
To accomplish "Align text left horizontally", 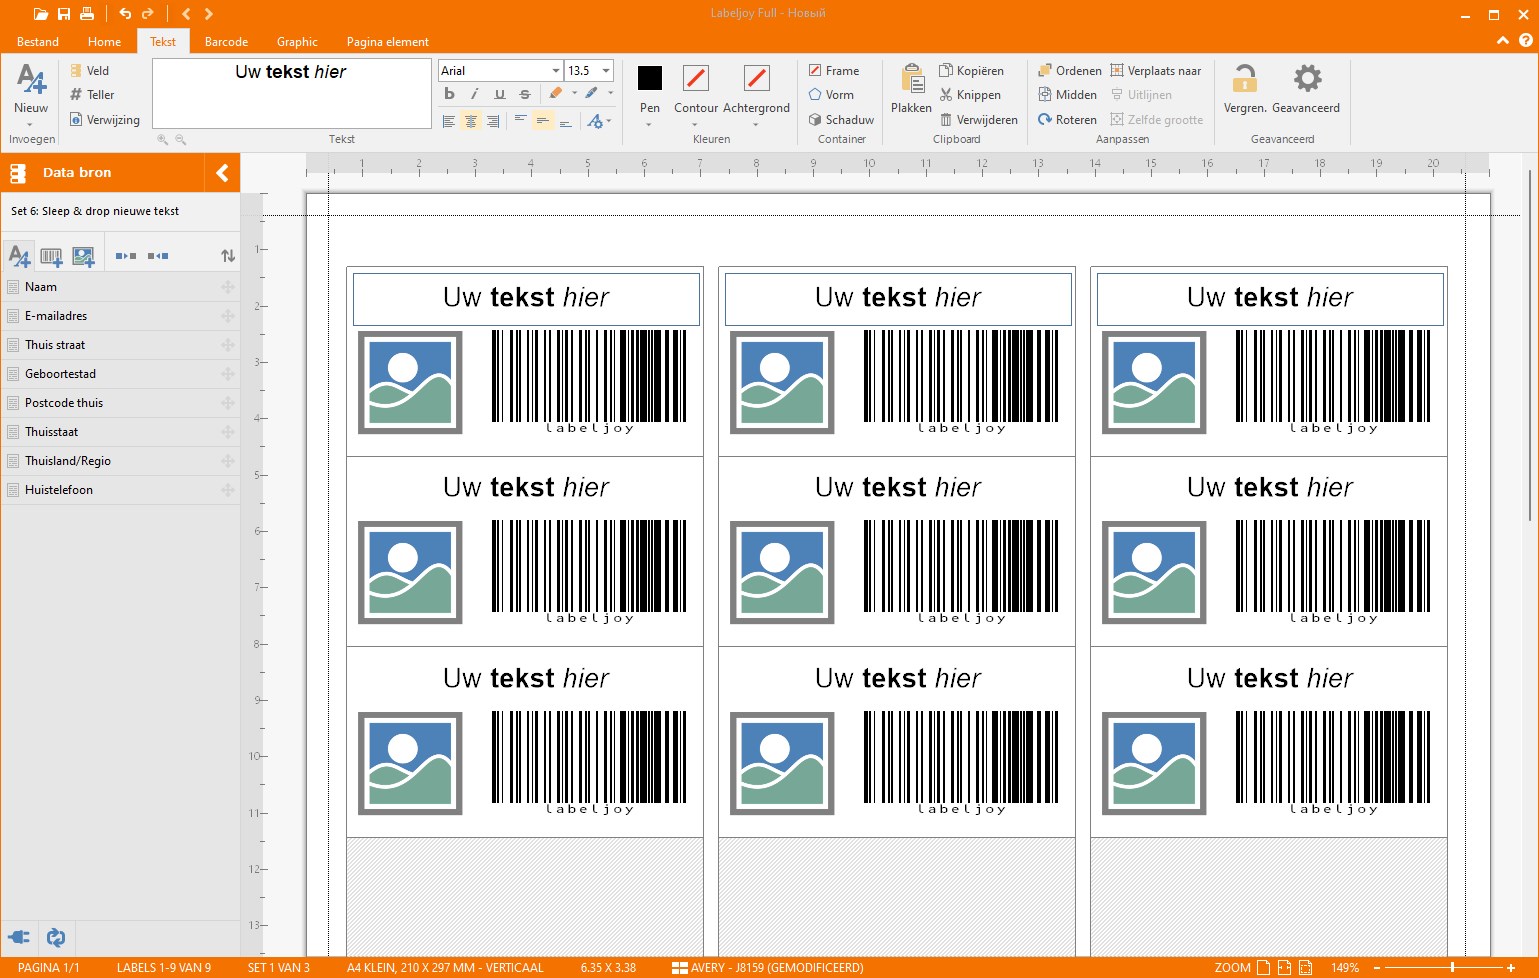I will pyautogui.click(x=448, y=121).
